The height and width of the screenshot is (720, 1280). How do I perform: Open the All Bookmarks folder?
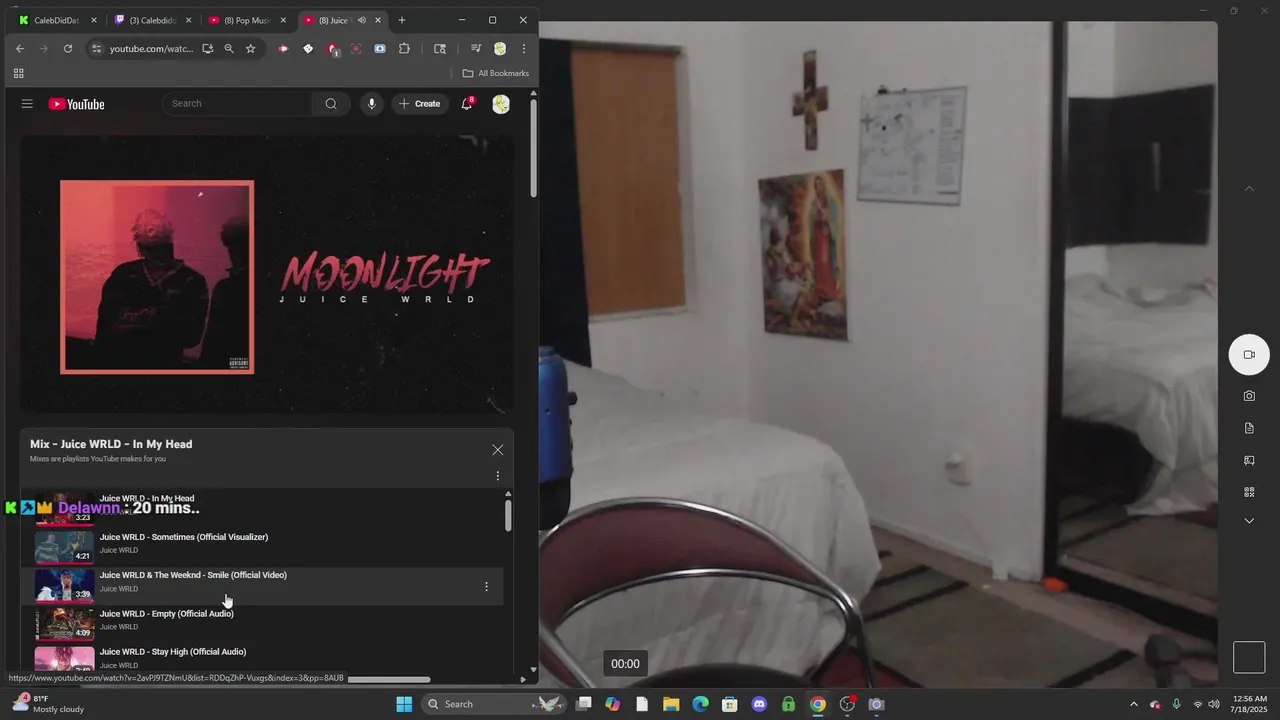click(x=496, y=73)
